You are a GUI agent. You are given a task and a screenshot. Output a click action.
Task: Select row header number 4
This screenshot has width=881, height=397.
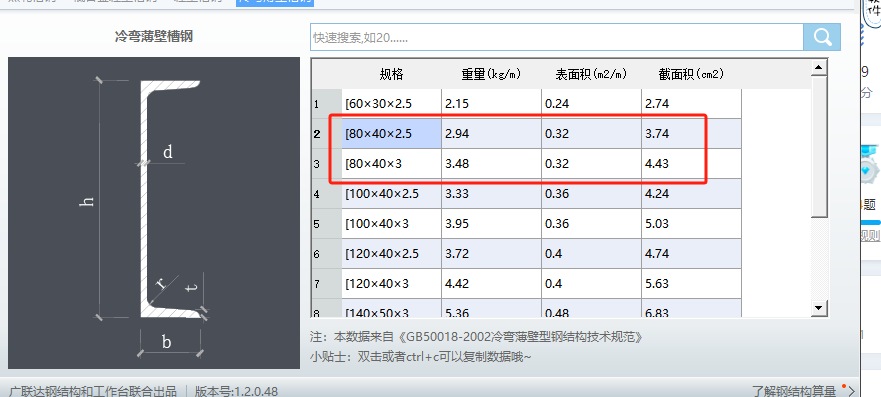326,194
